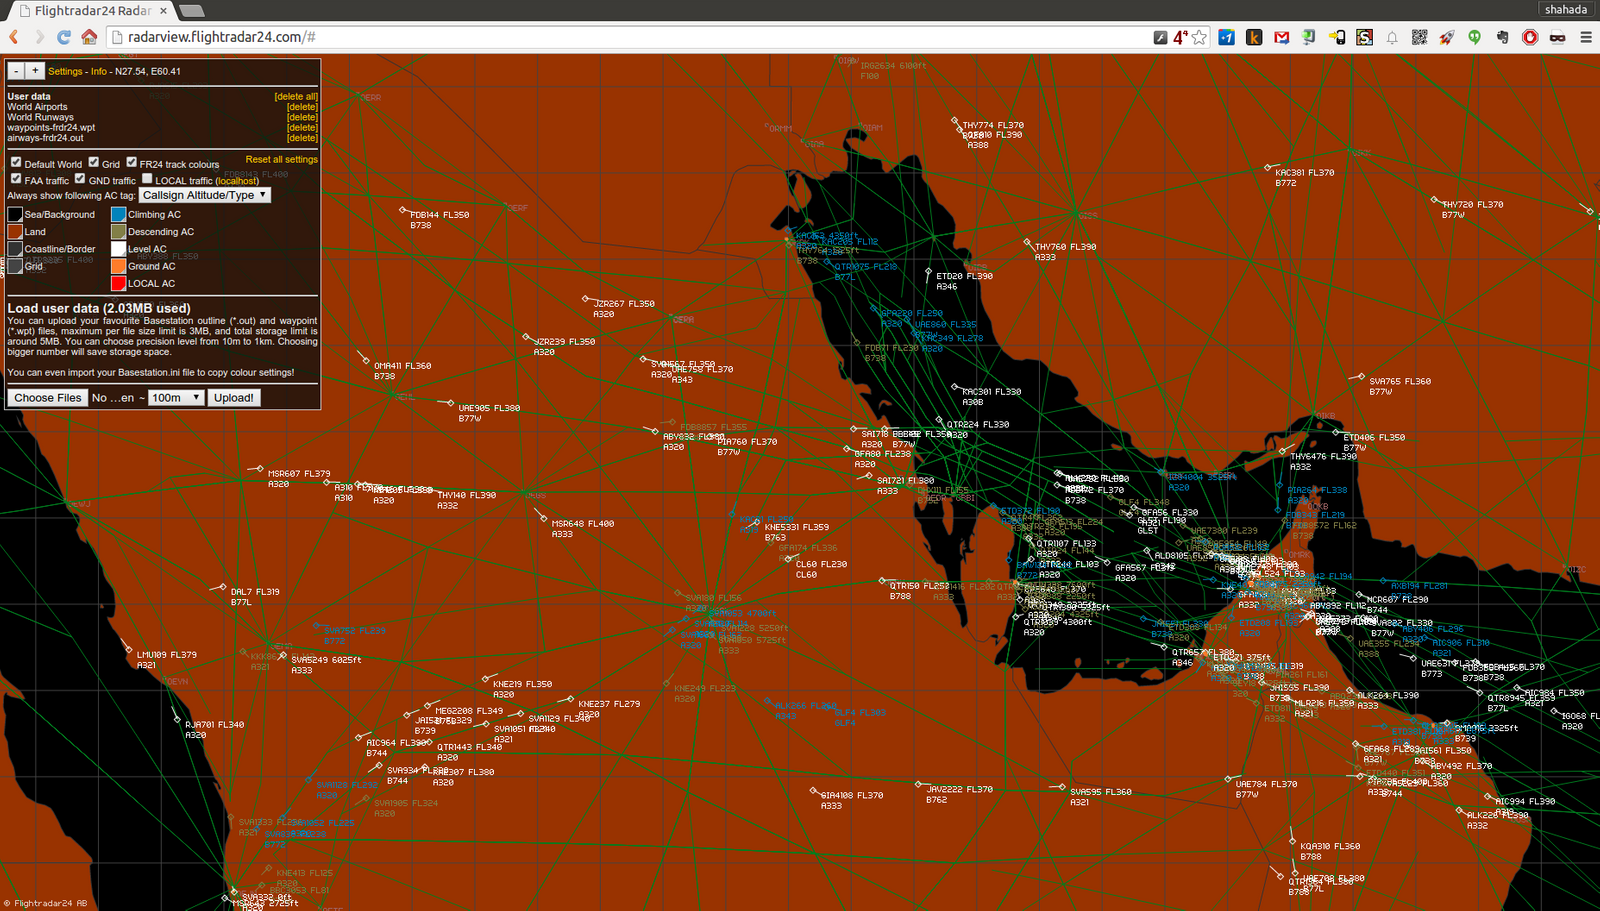This screenshot has height=911, width=1600.
Task: Open the orange k extension icon
Action: coord(1254,37)
